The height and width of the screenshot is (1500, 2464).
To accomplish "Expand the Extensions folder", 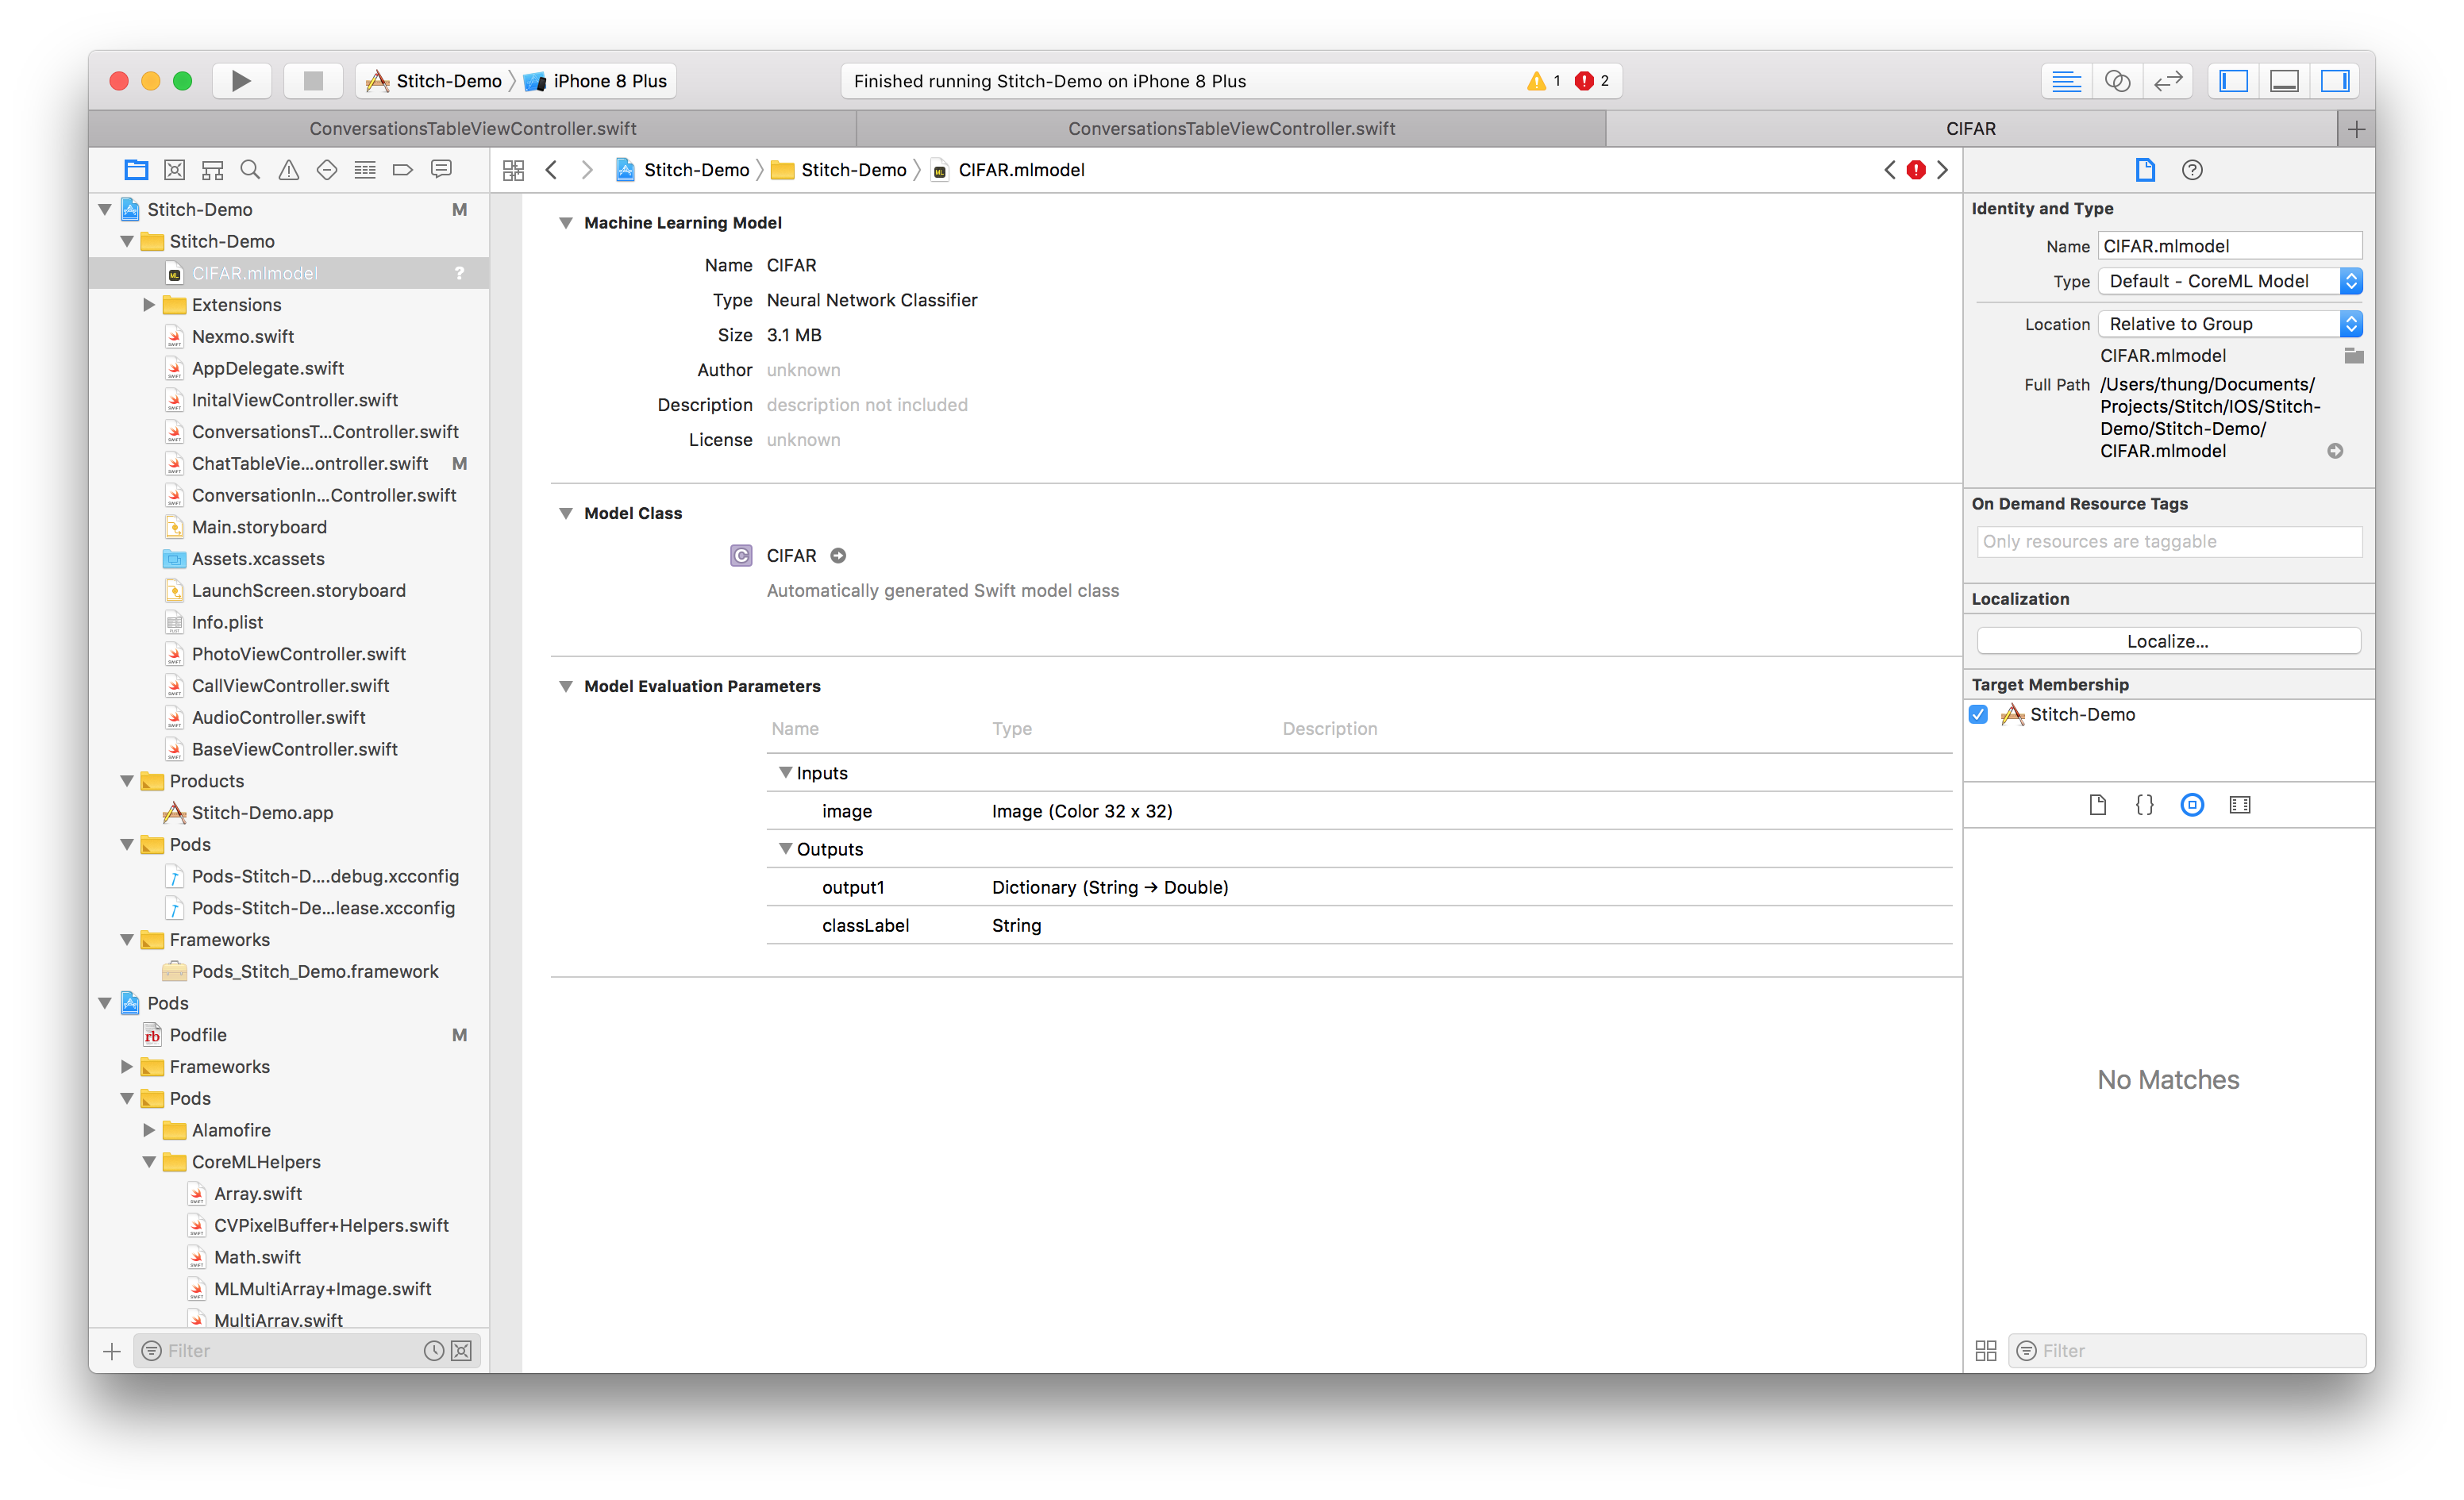I will (149, 305).
